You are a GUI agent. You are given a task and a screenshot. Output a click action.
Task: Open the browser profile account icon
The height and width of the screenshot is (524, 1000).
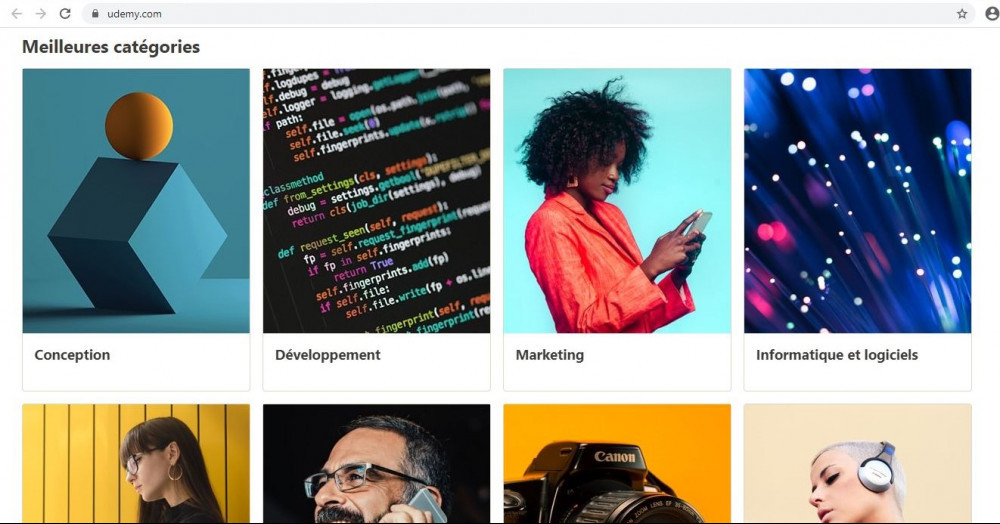click(x=992, y=13)
